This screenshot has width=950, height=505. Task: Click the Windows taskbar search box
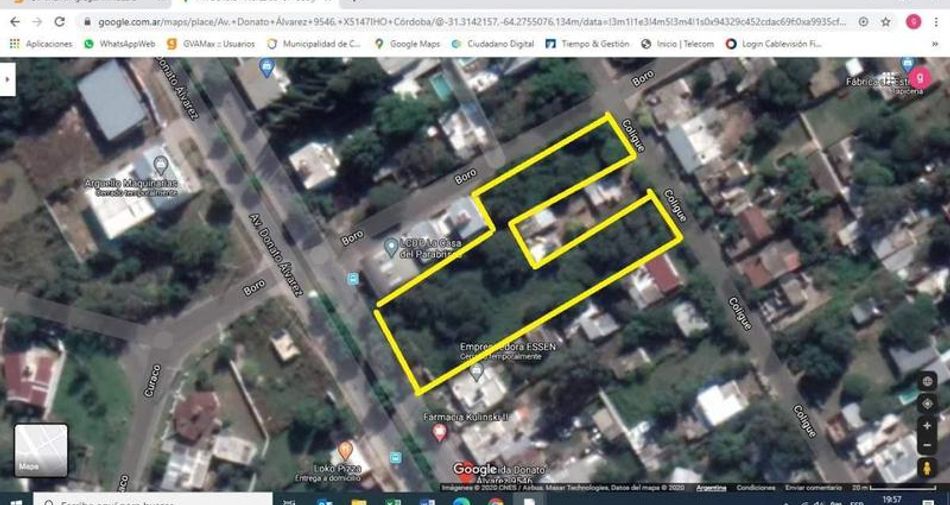pos(153,500)
